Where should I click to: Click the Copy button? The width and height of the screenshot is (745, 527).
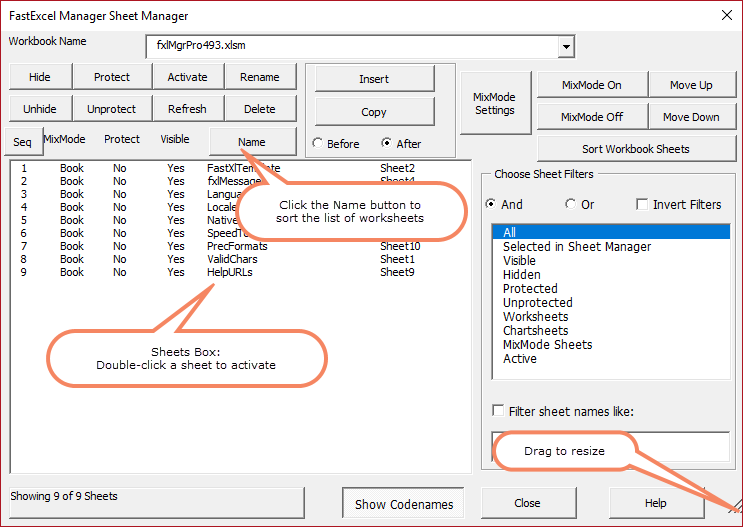[374, 112]
